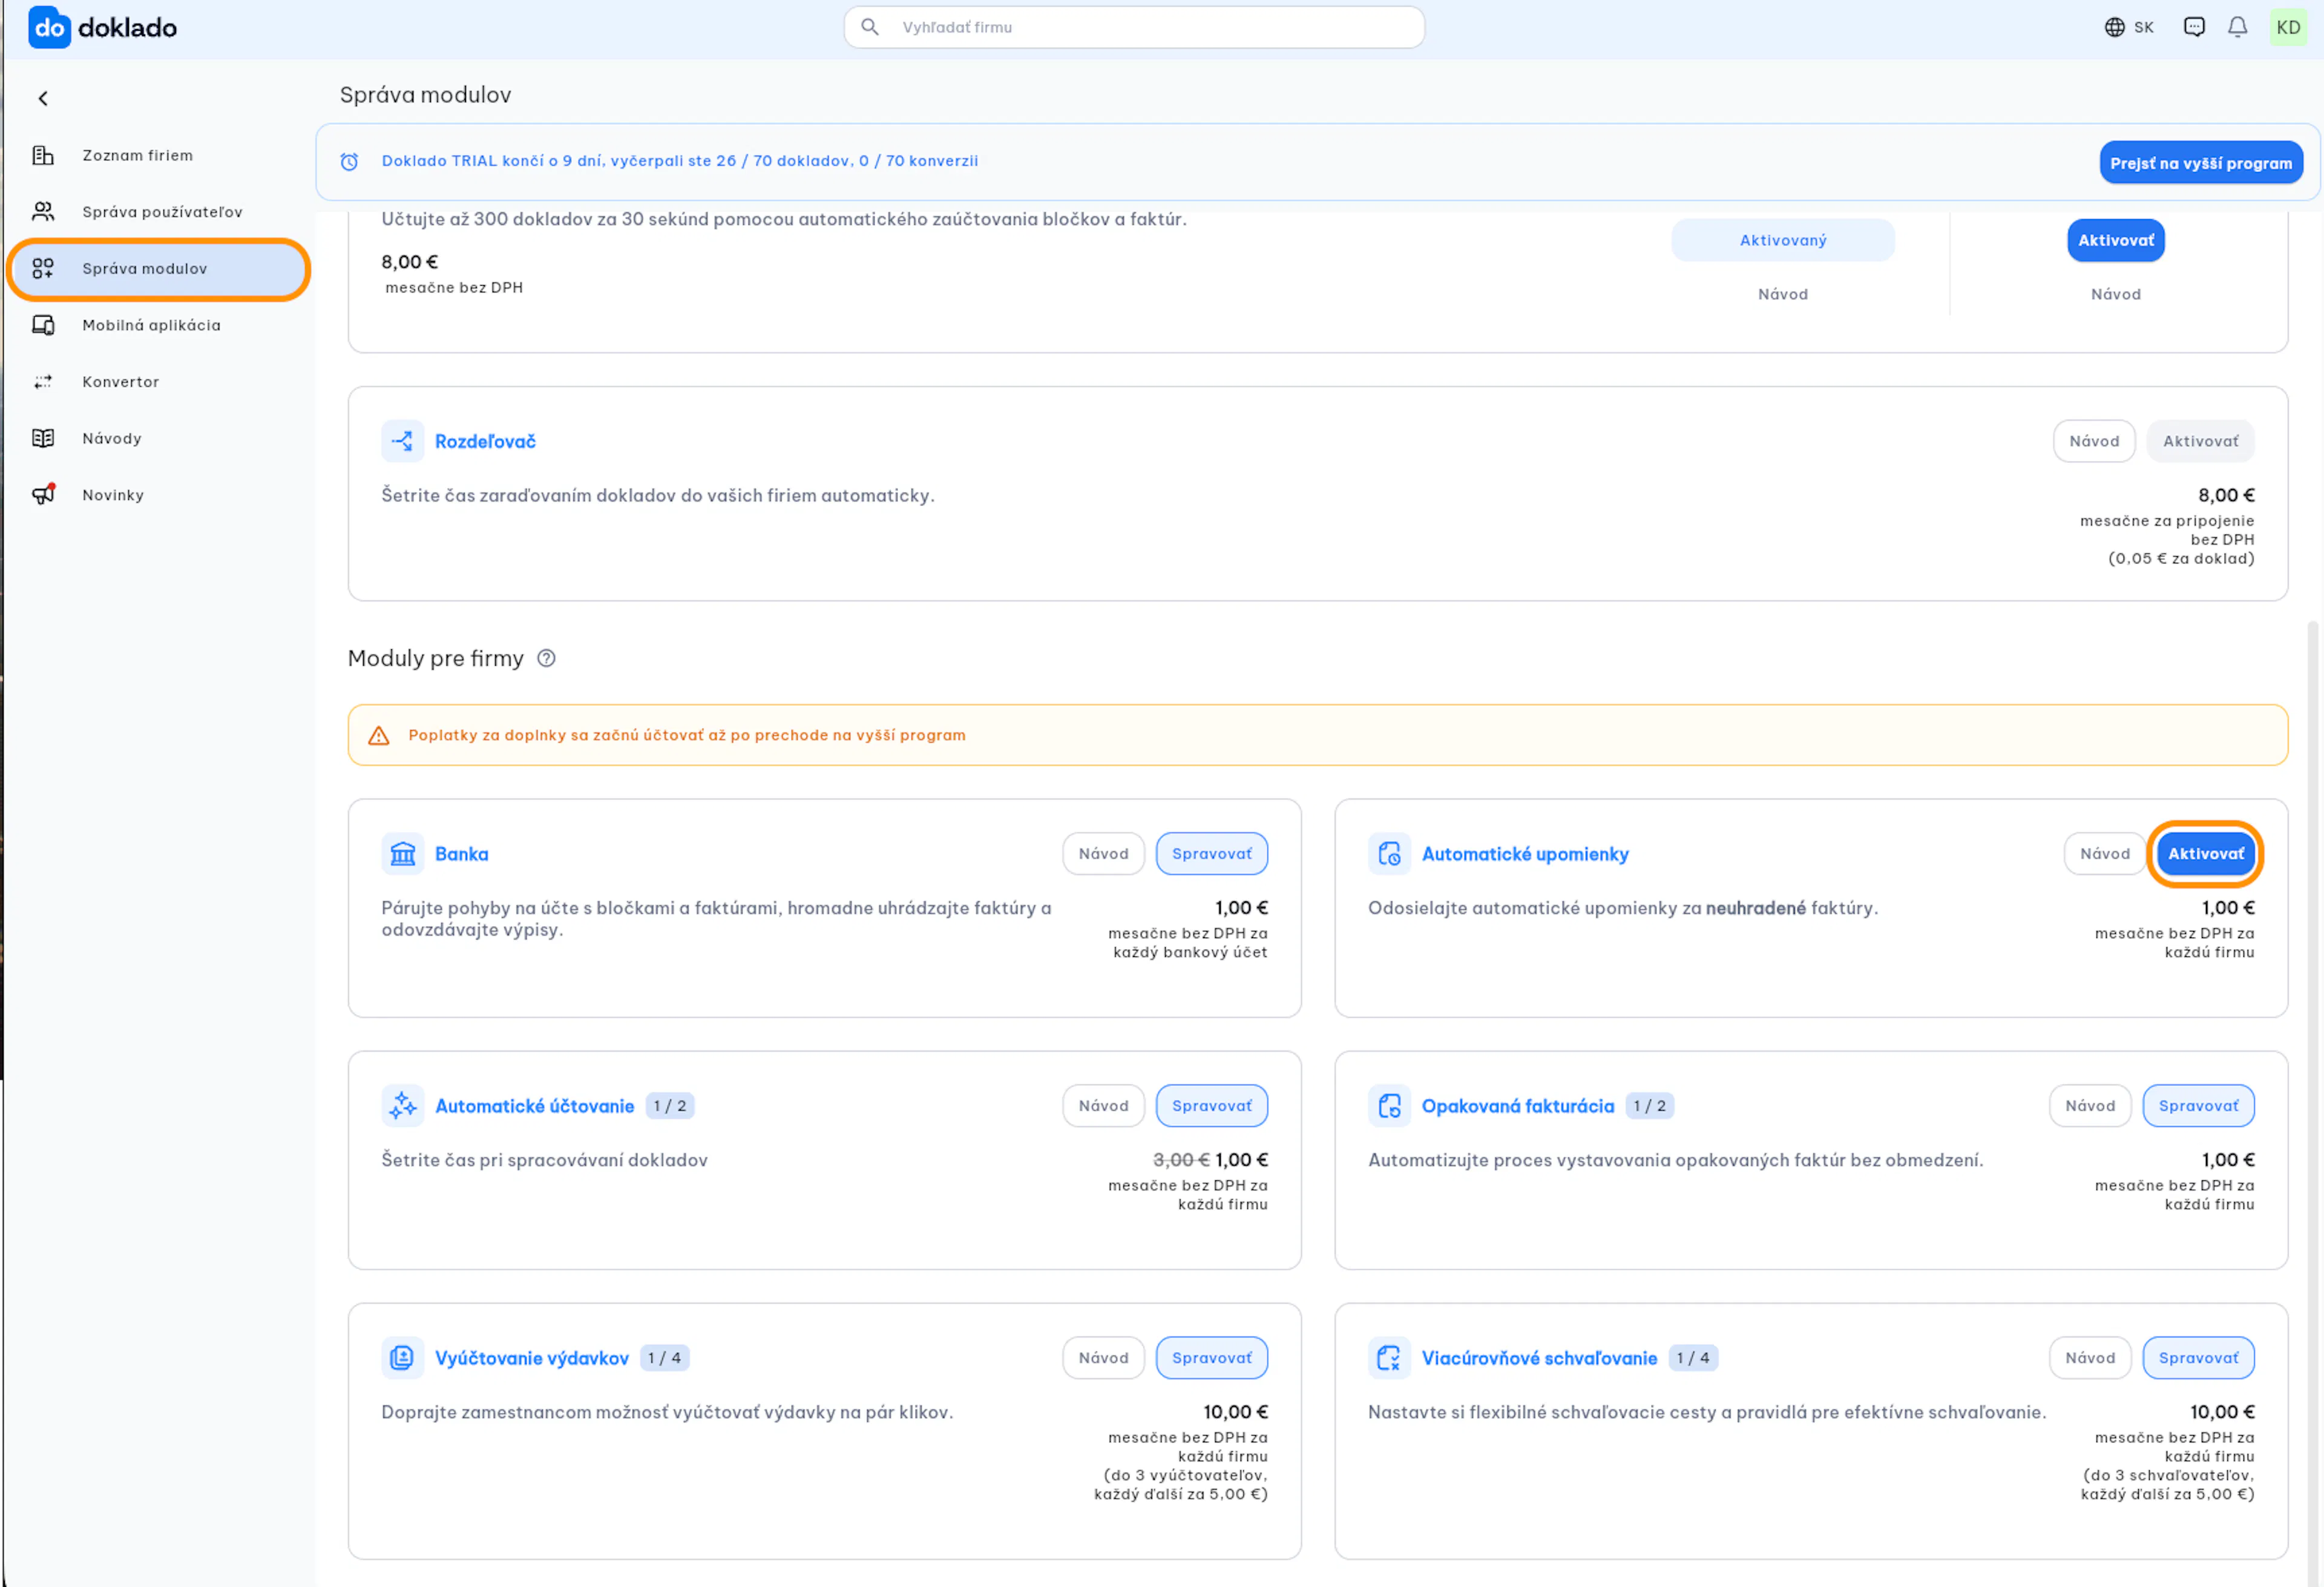Image resolution: width=2324 pixels, height=1587 pixels.
Task: Open the notifications bell
Action: coord(2238,27)
